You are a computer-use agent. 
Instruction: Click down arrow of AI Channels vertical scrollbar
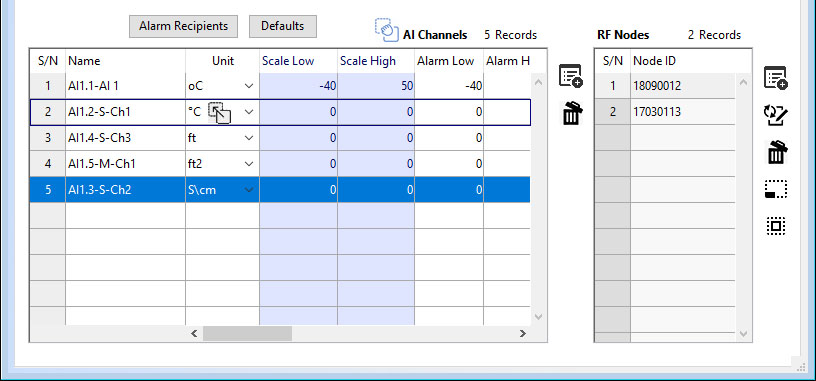point(539,316)
